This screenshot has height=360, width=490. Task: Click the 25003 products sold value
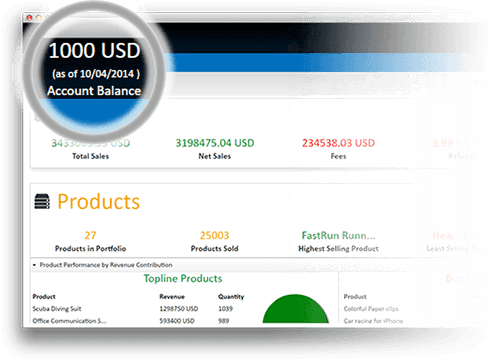(x=214, y=235)
